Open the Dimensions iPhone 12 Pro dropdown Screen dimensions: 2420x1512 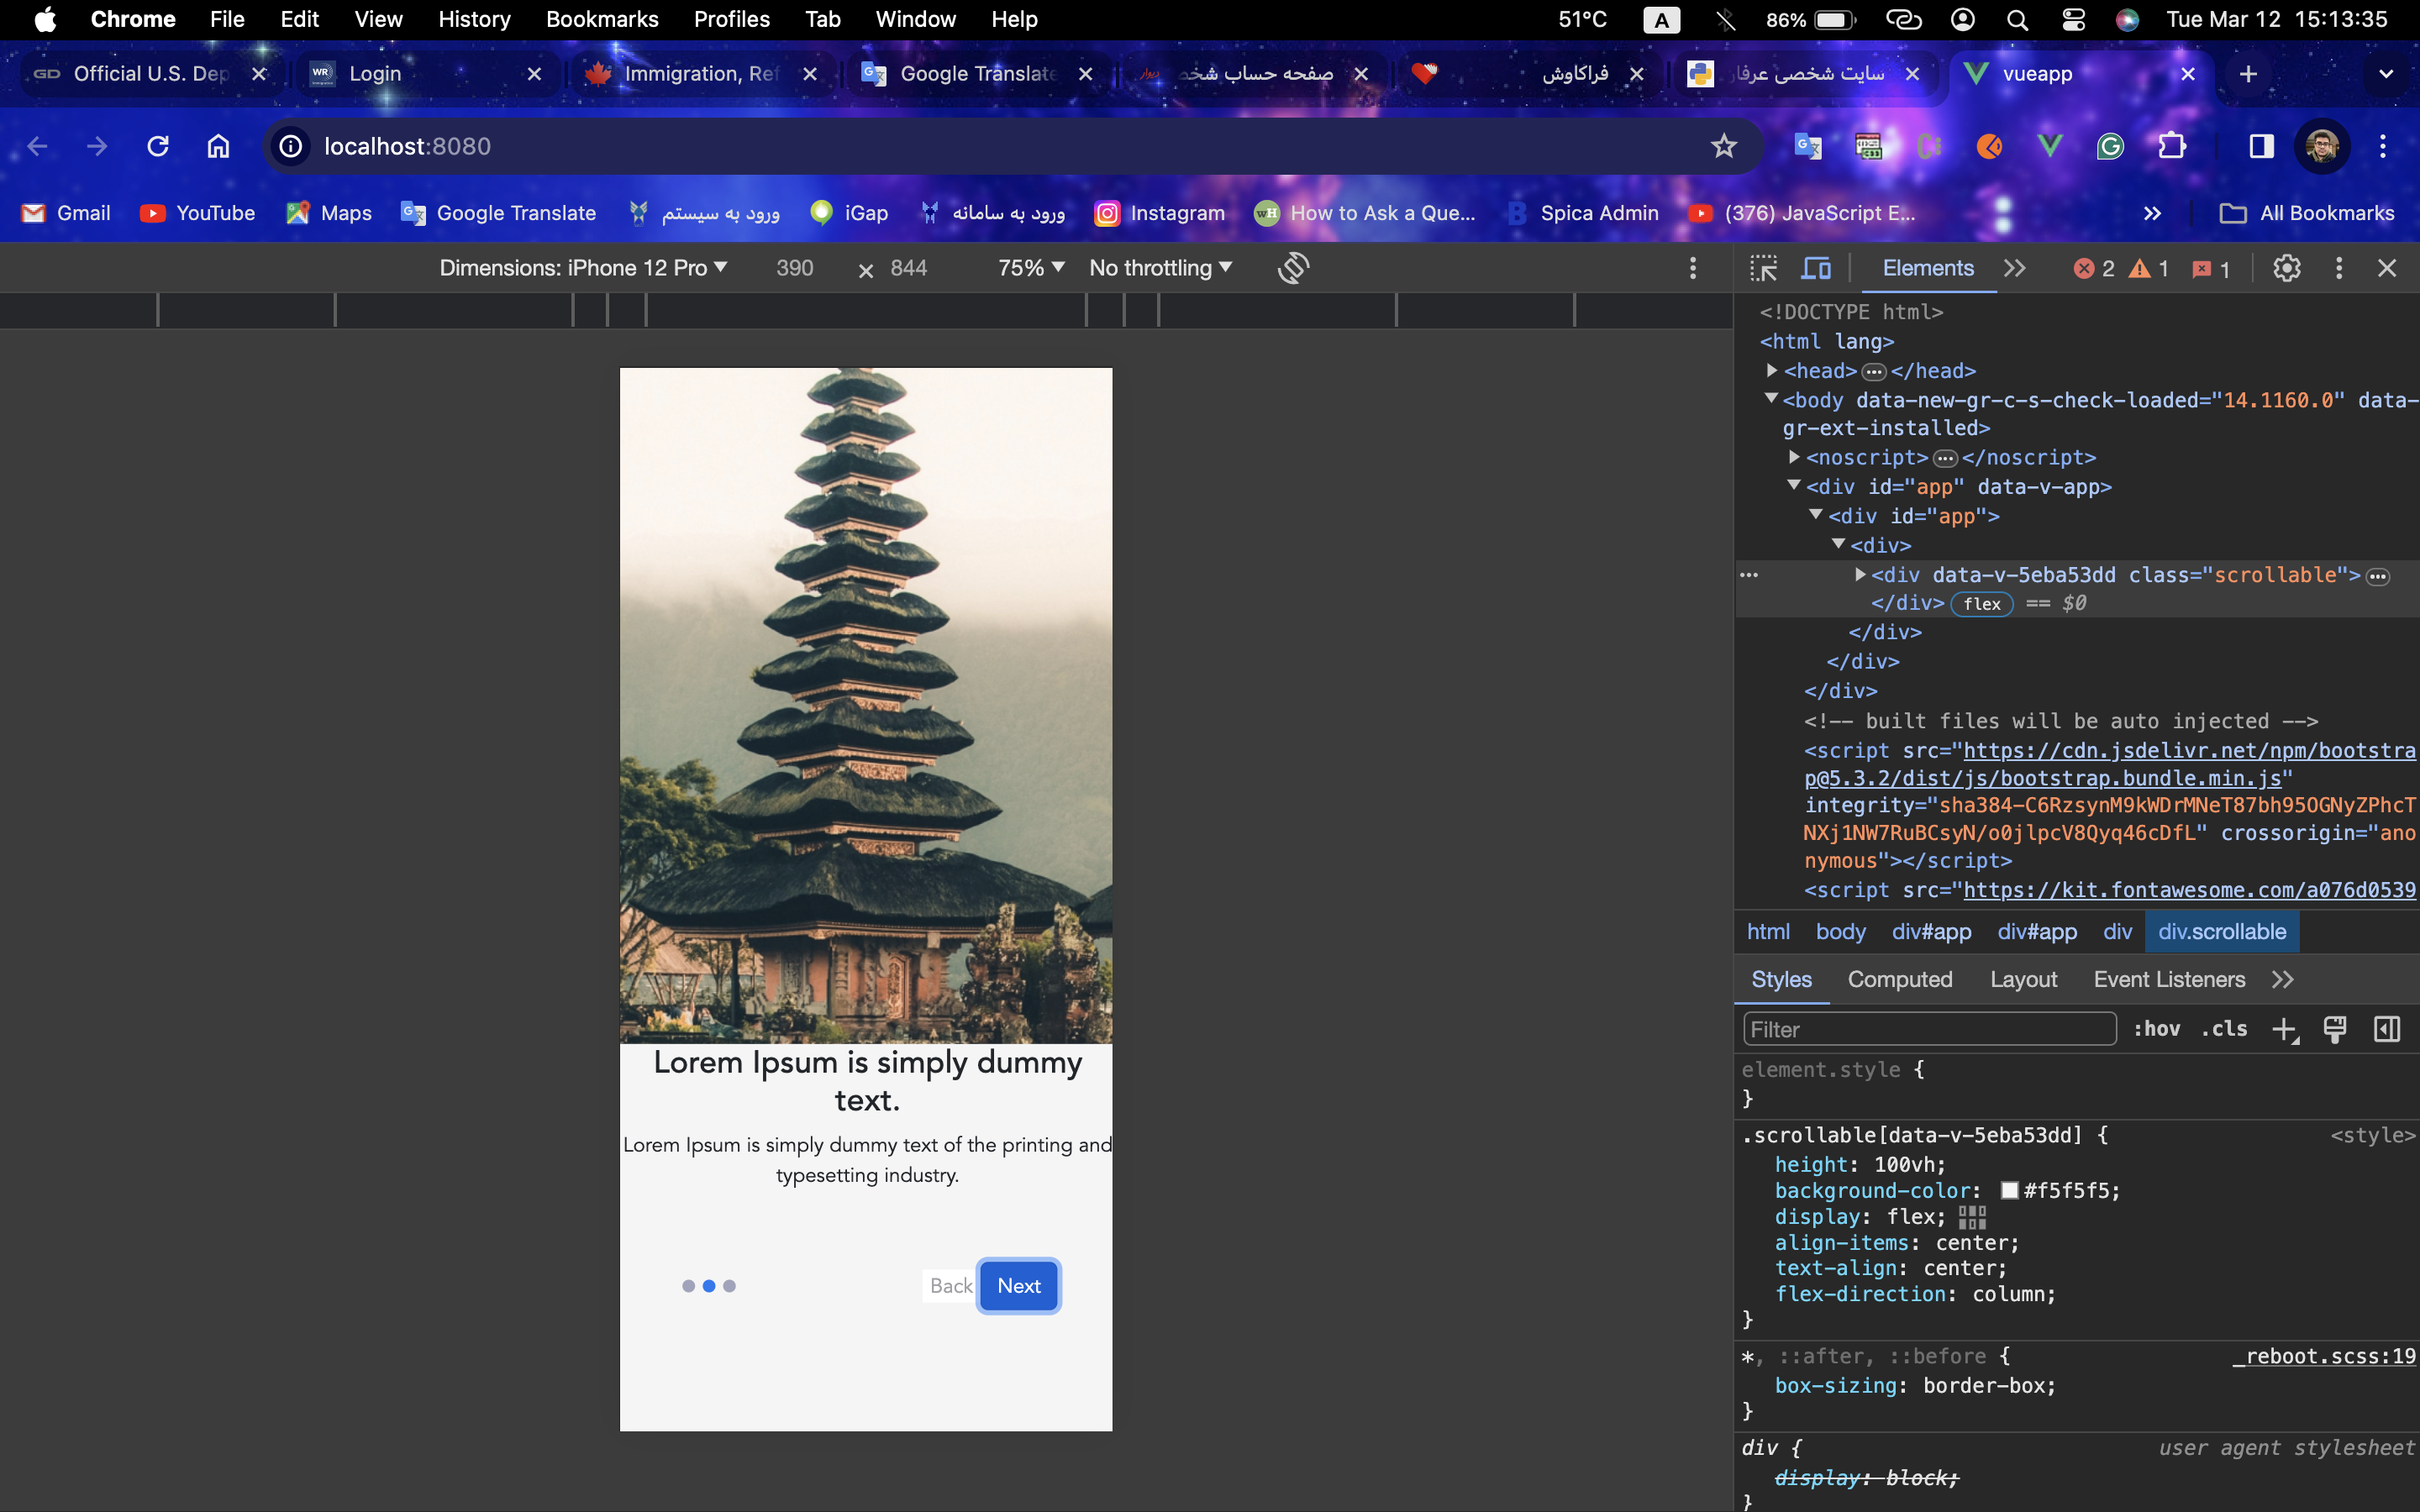(583, 268)
